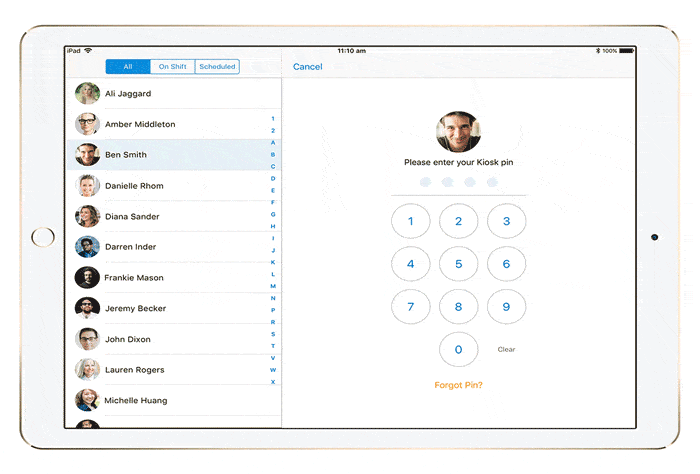Tap the iPad home button
Screen dimensions: 700x474
click(x=43, y=237)
